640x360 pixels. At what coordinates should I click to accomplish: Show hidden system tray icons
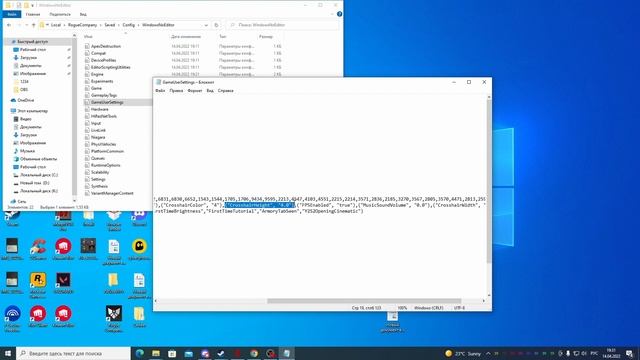click(488, 353)
